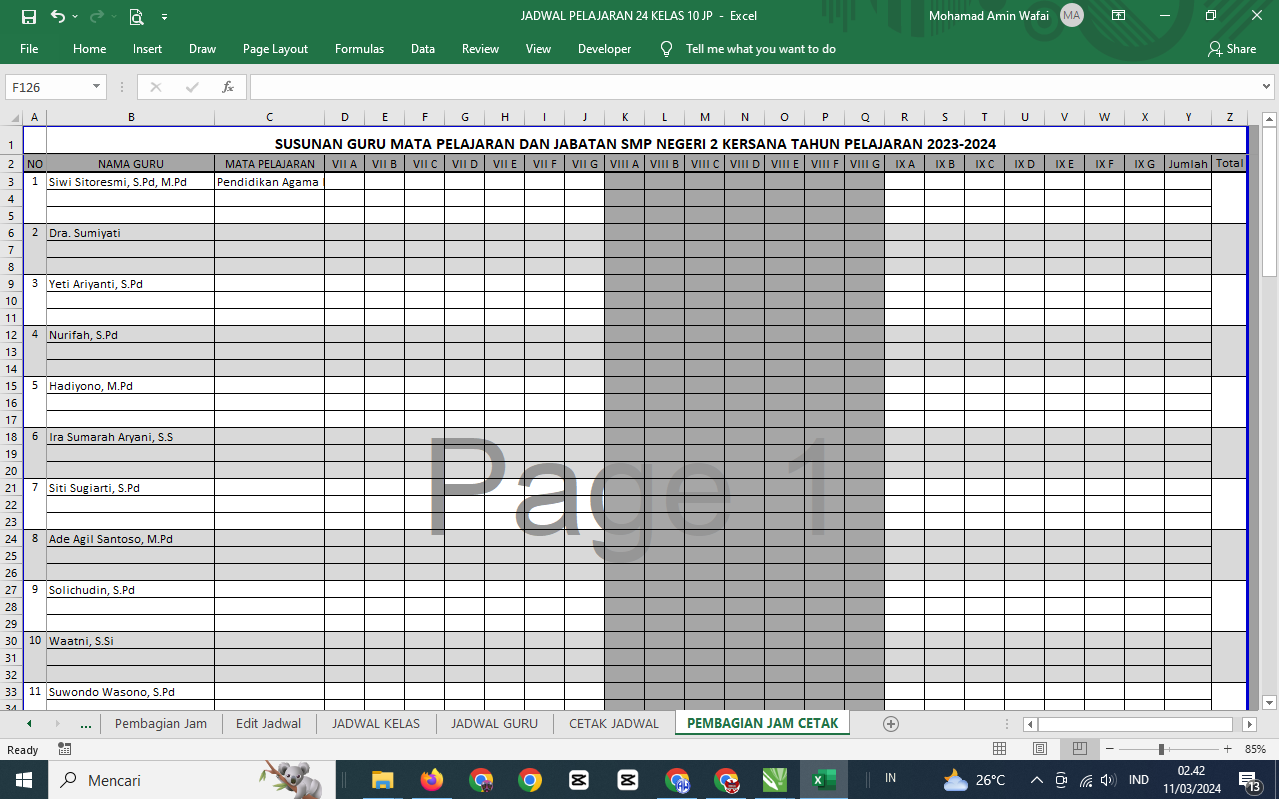Viewport: 1279px width, 799px height.
Task: Open Print Preview from Quick Access Toolbar
Action: (136, 16)
